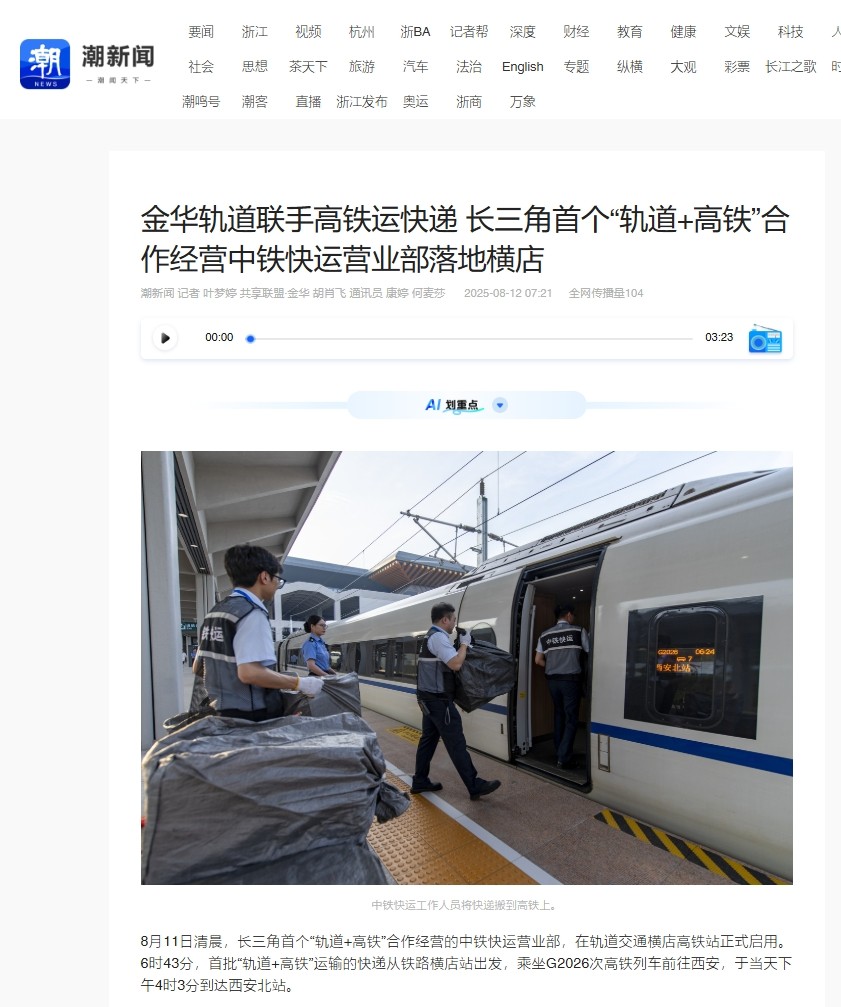Play the article audio
This screenshot has height=1007, width=841.
pyautogui.click(x=165, y=338)
